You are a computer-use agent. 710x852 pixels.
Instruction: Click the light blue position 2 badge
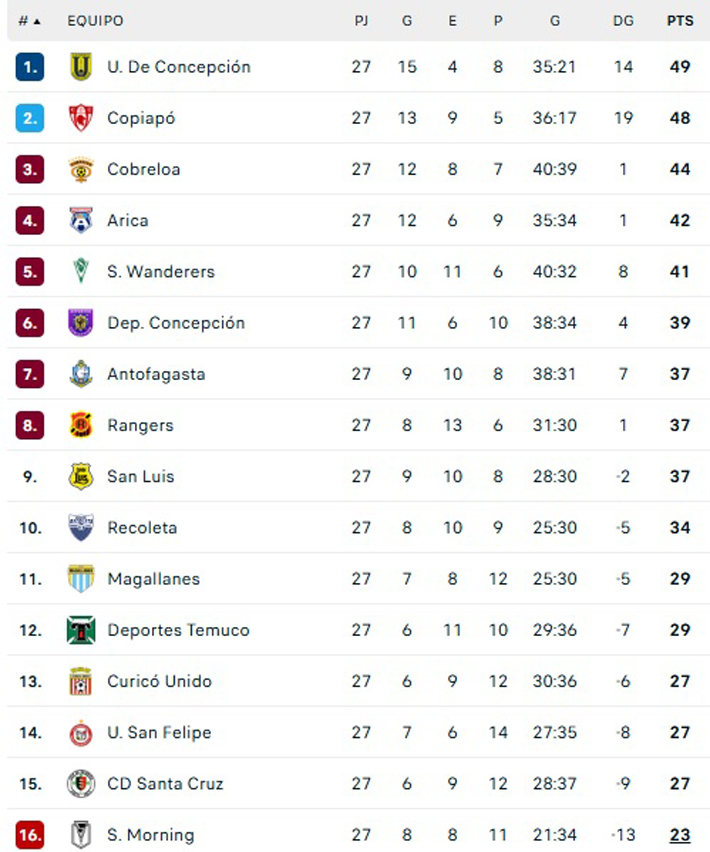(30, 118)
